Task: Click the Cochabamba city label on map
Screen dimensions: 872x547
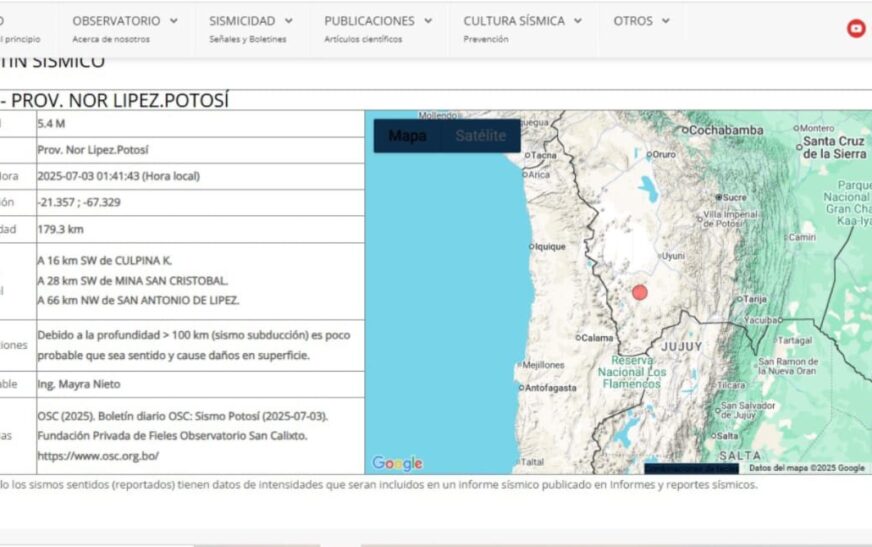Action: point(726,130)
